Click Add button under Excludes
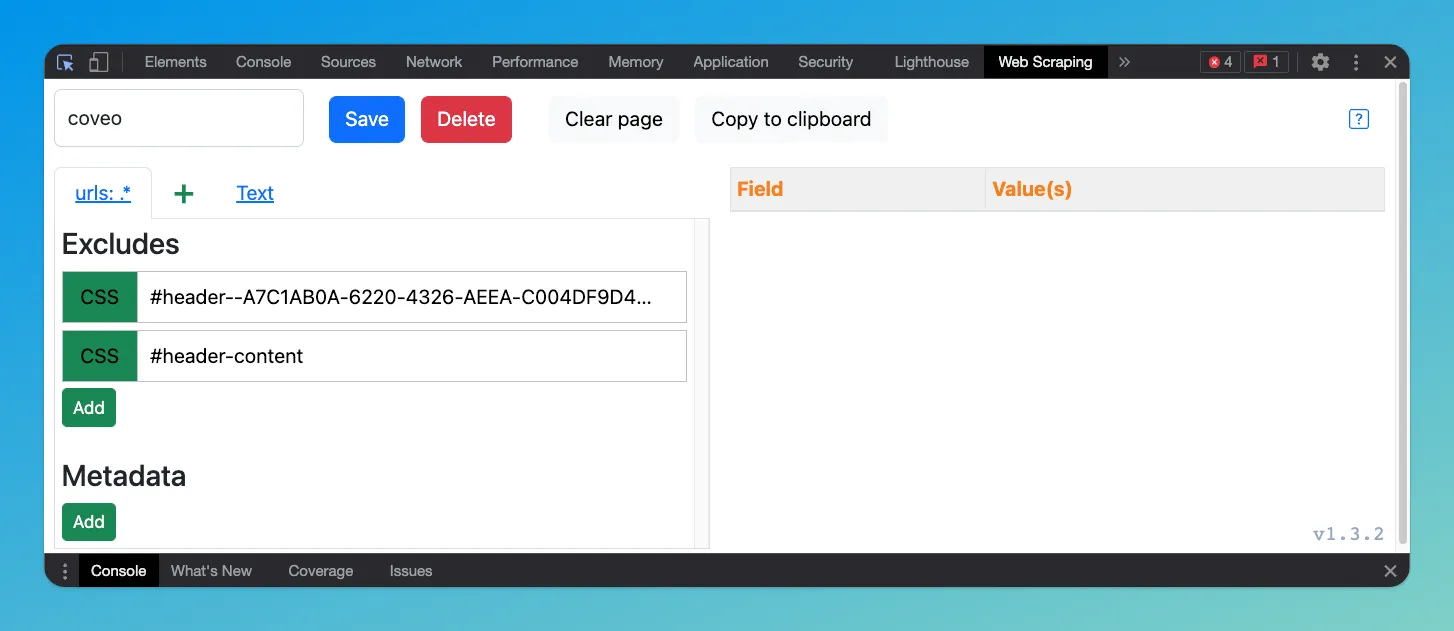The width and height of the screenshot is (1454, 631). click(89, 408)
